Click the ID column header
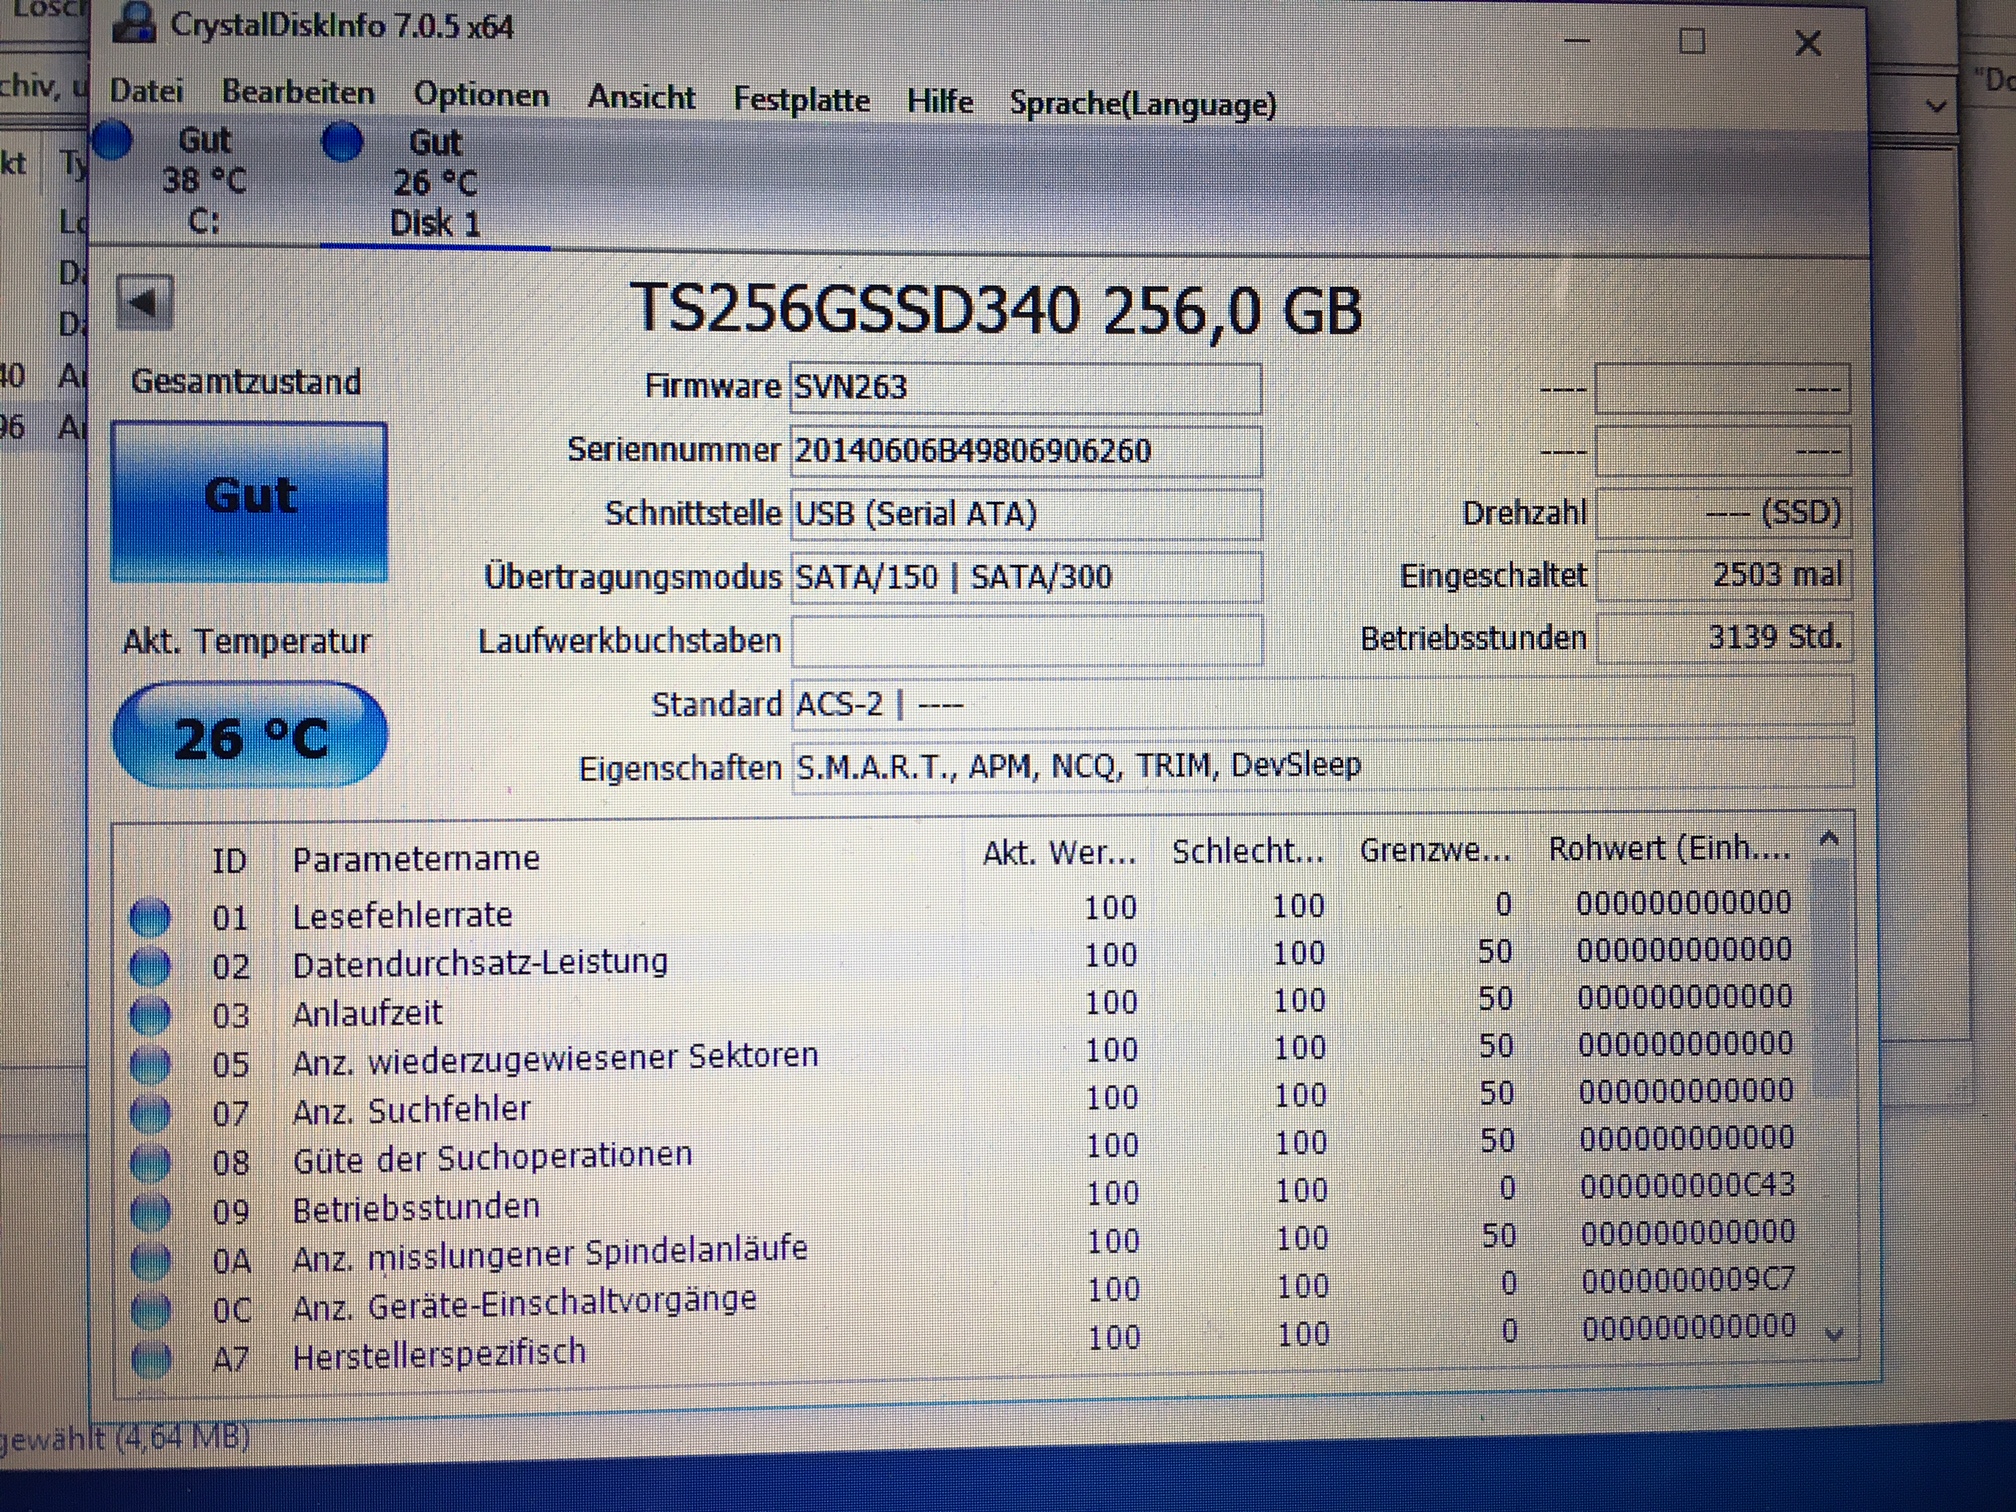This screenshot has height=1512, width=2016. click(229, 860)
